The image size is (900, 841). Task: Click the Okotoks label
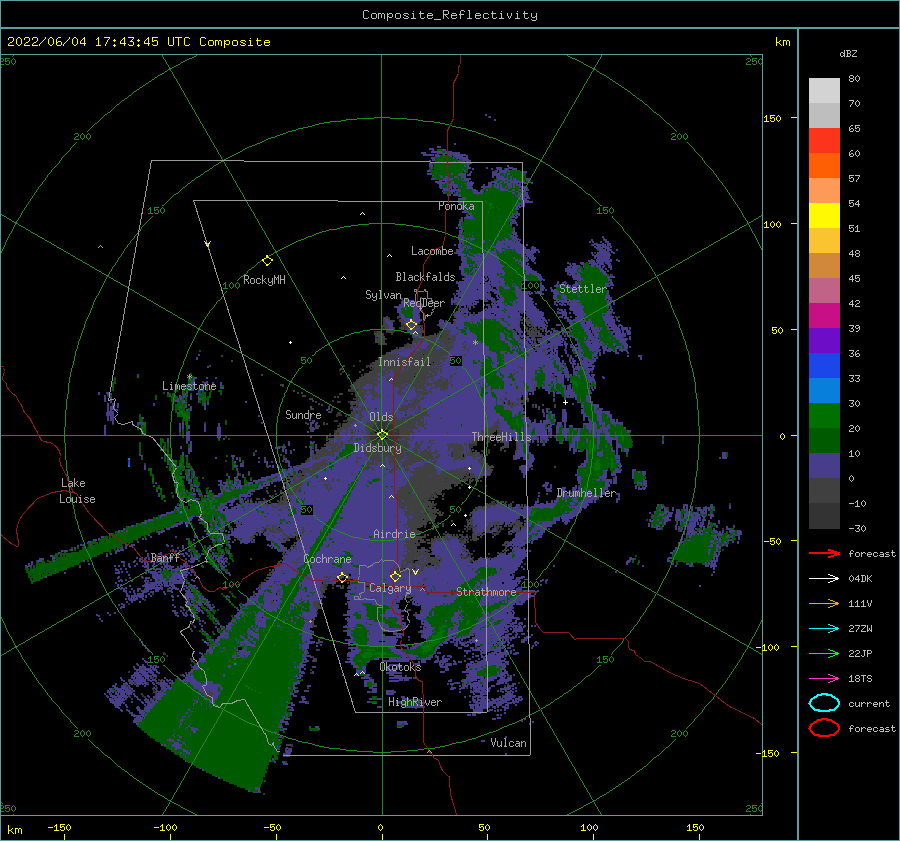pyautogui.click(x=400, y=667)
